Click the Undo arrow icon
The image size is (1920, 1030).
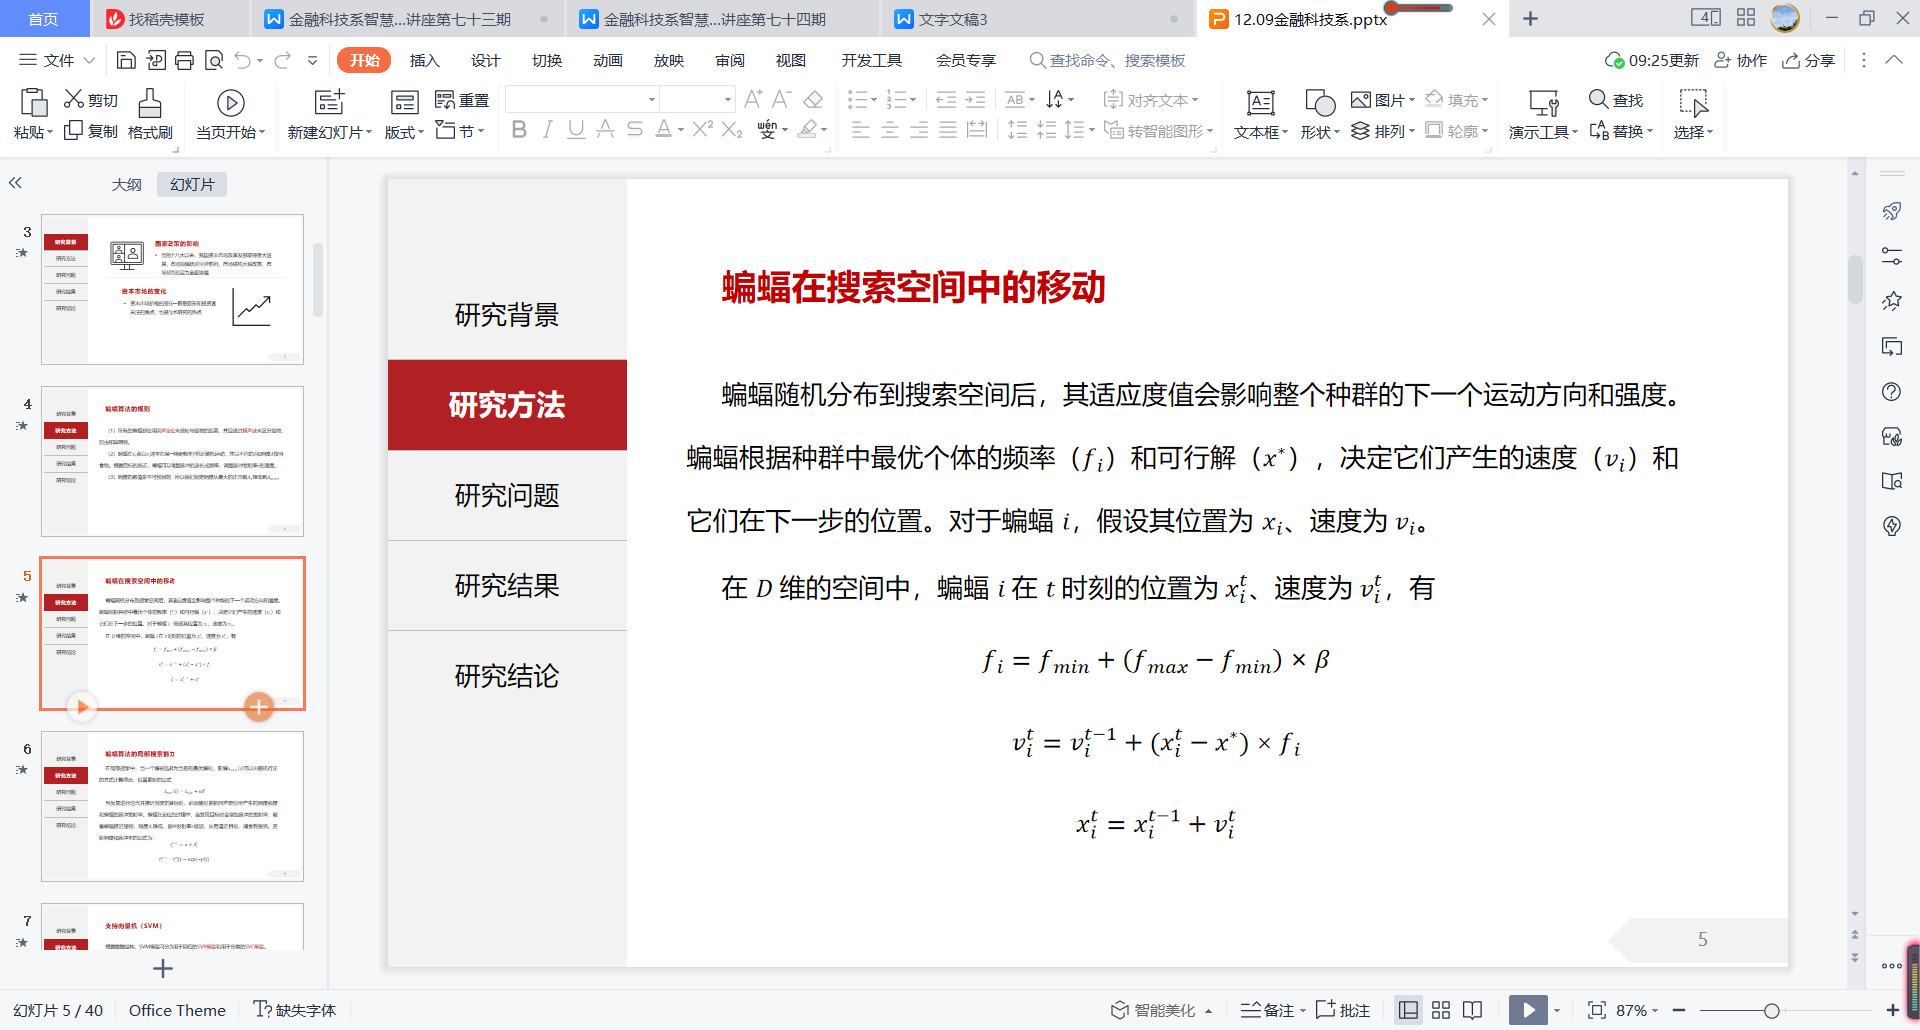pyautogui.click(x=242, y=60)
